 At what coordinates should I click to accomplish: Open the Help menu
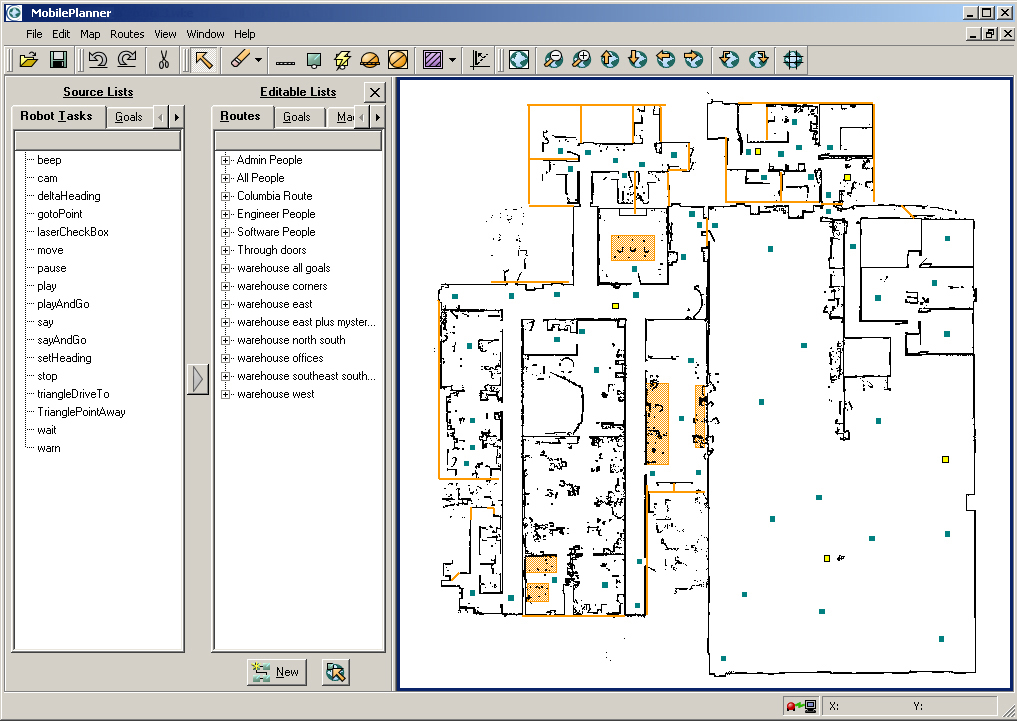coord(245,34)
